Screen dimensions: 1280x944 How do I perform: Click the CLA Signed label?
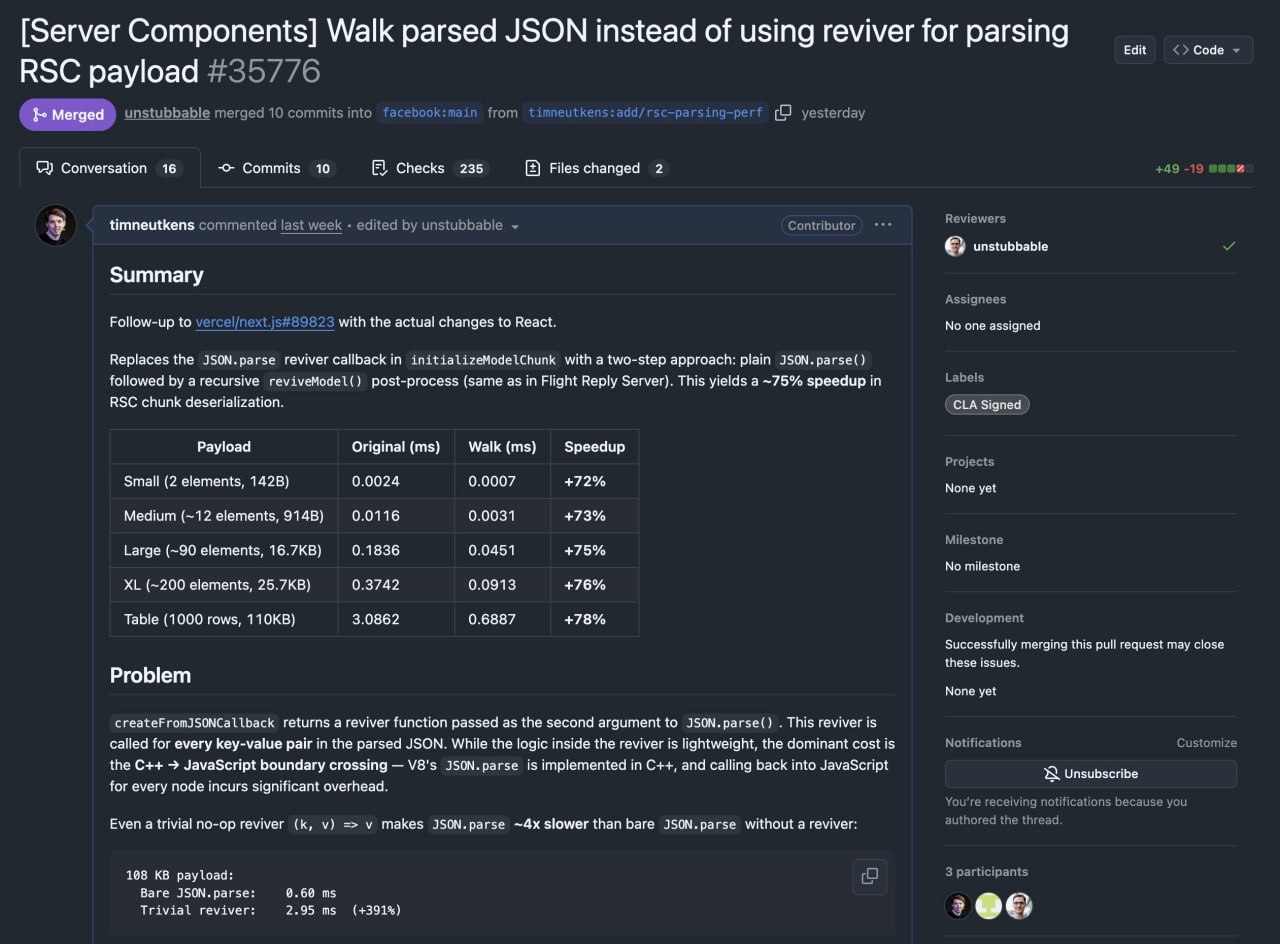(x=986, y=405)
